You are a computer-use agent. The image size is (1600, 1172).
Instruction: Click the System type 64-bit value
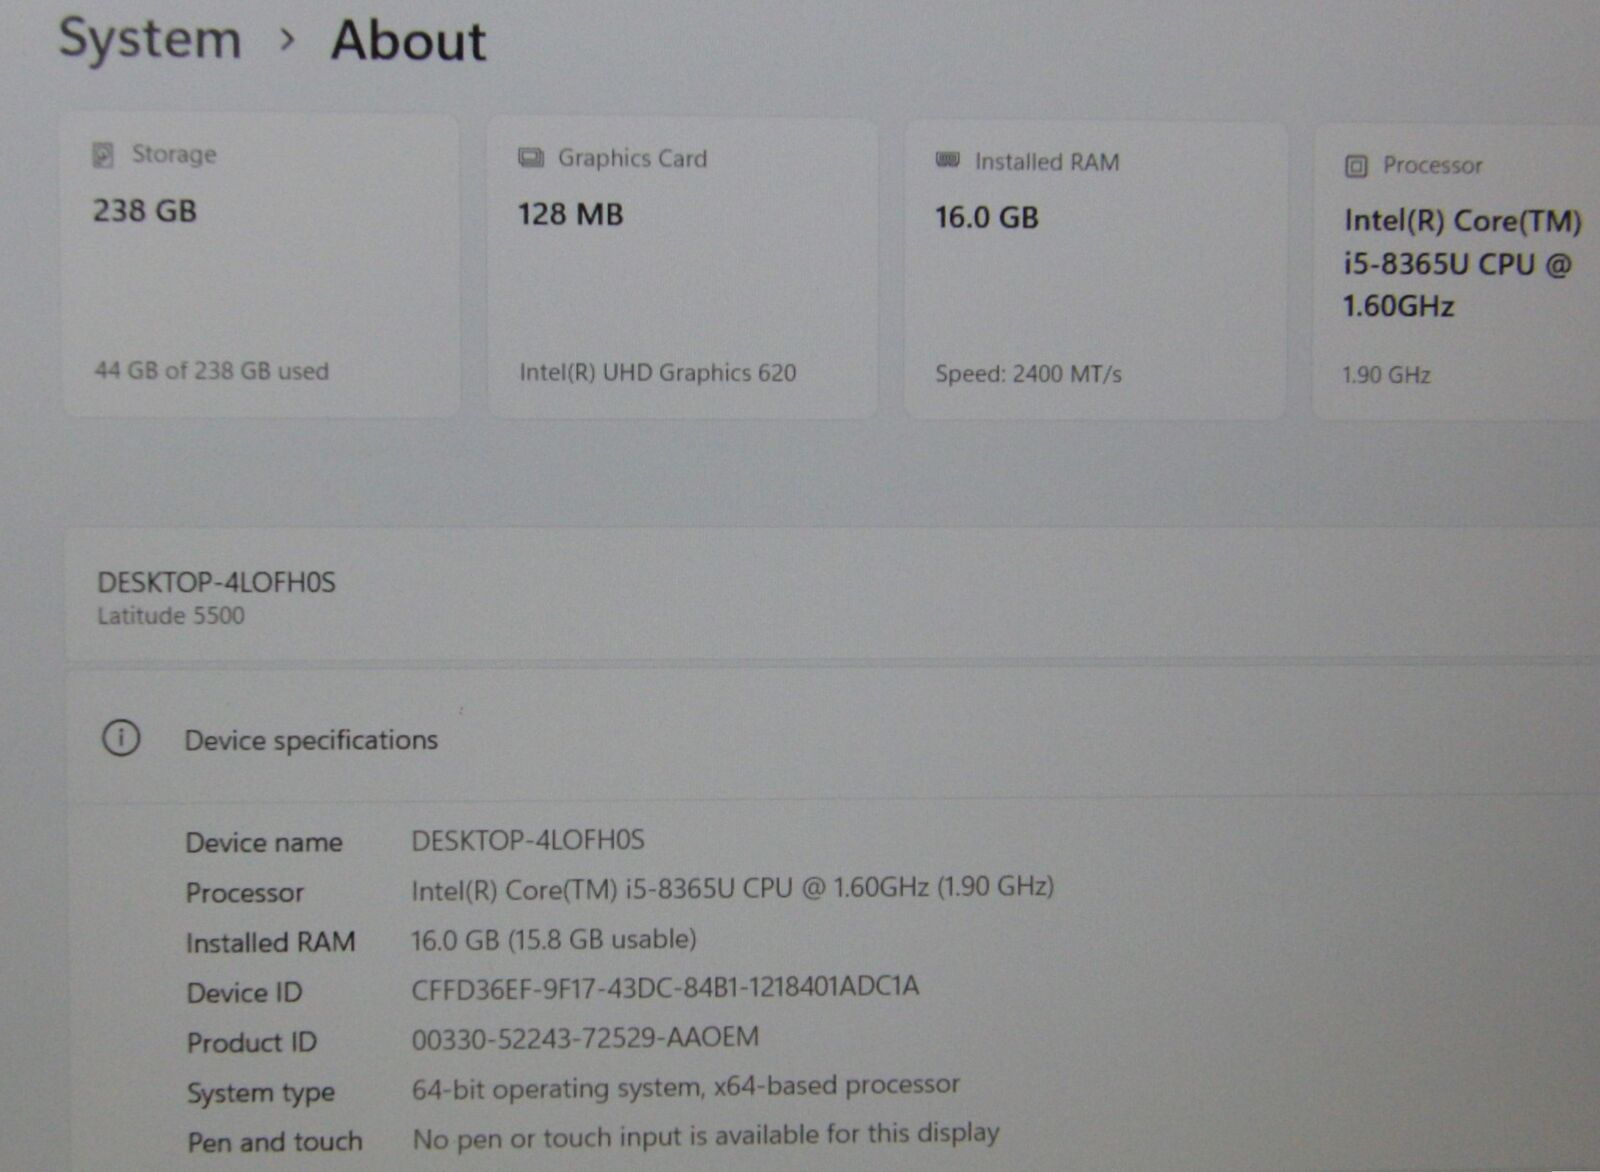685,1087
